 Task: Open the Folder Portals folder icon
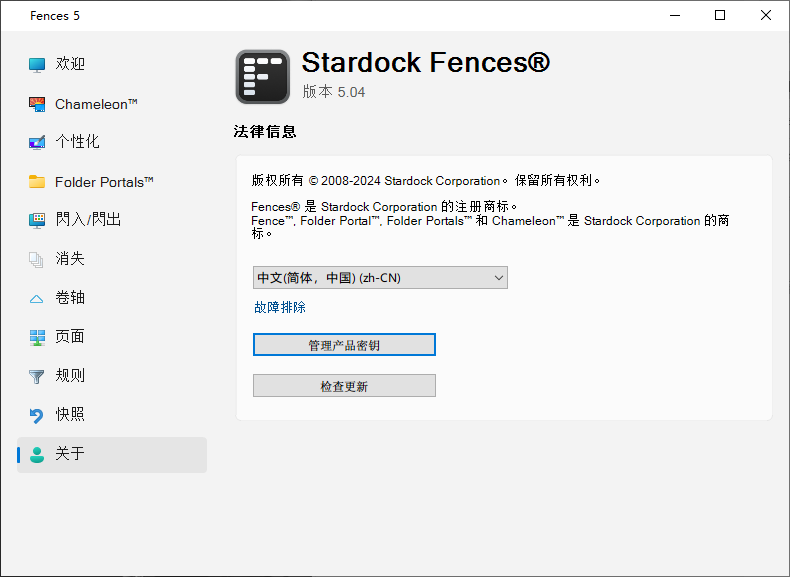pyautogui.click(x=37, y=182)
